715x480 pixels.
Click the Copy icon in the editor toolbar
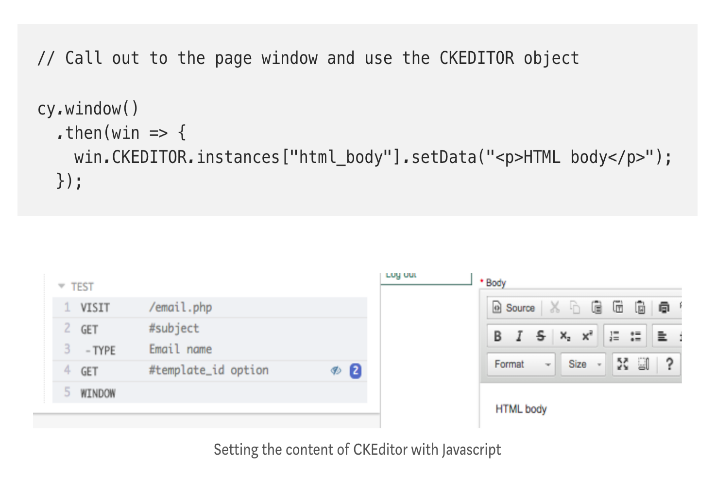pos(574,308)
